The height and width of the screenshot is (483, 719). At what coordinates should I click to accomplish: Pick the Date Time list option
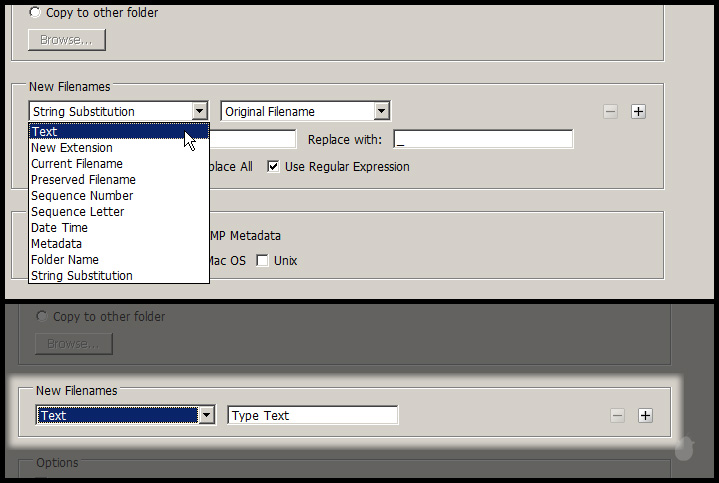tap(59, 228)
